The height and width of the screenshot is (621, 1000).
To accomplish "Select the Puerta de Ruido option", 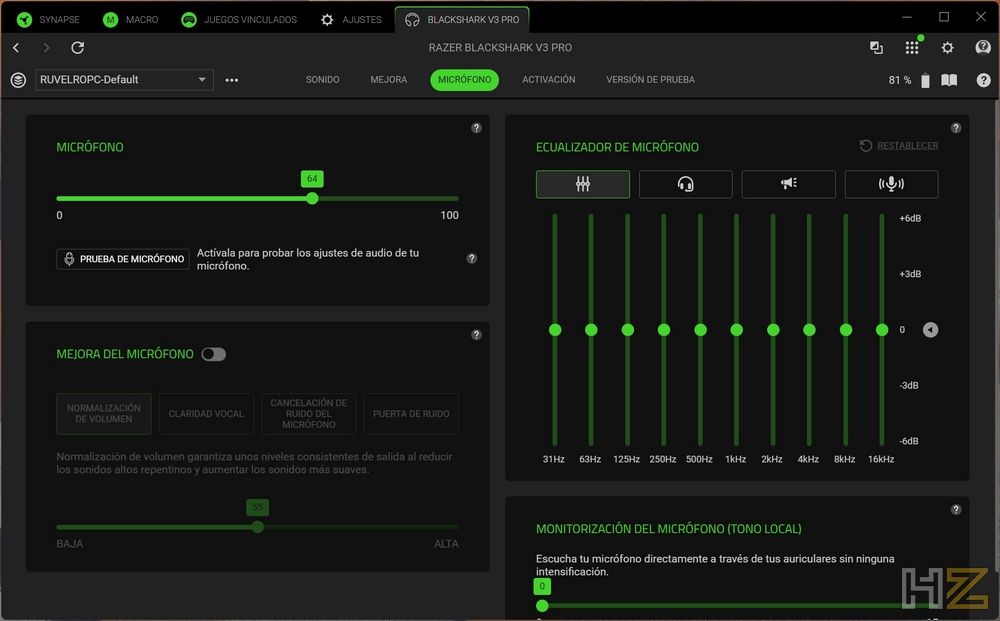I will coord(411,414).
